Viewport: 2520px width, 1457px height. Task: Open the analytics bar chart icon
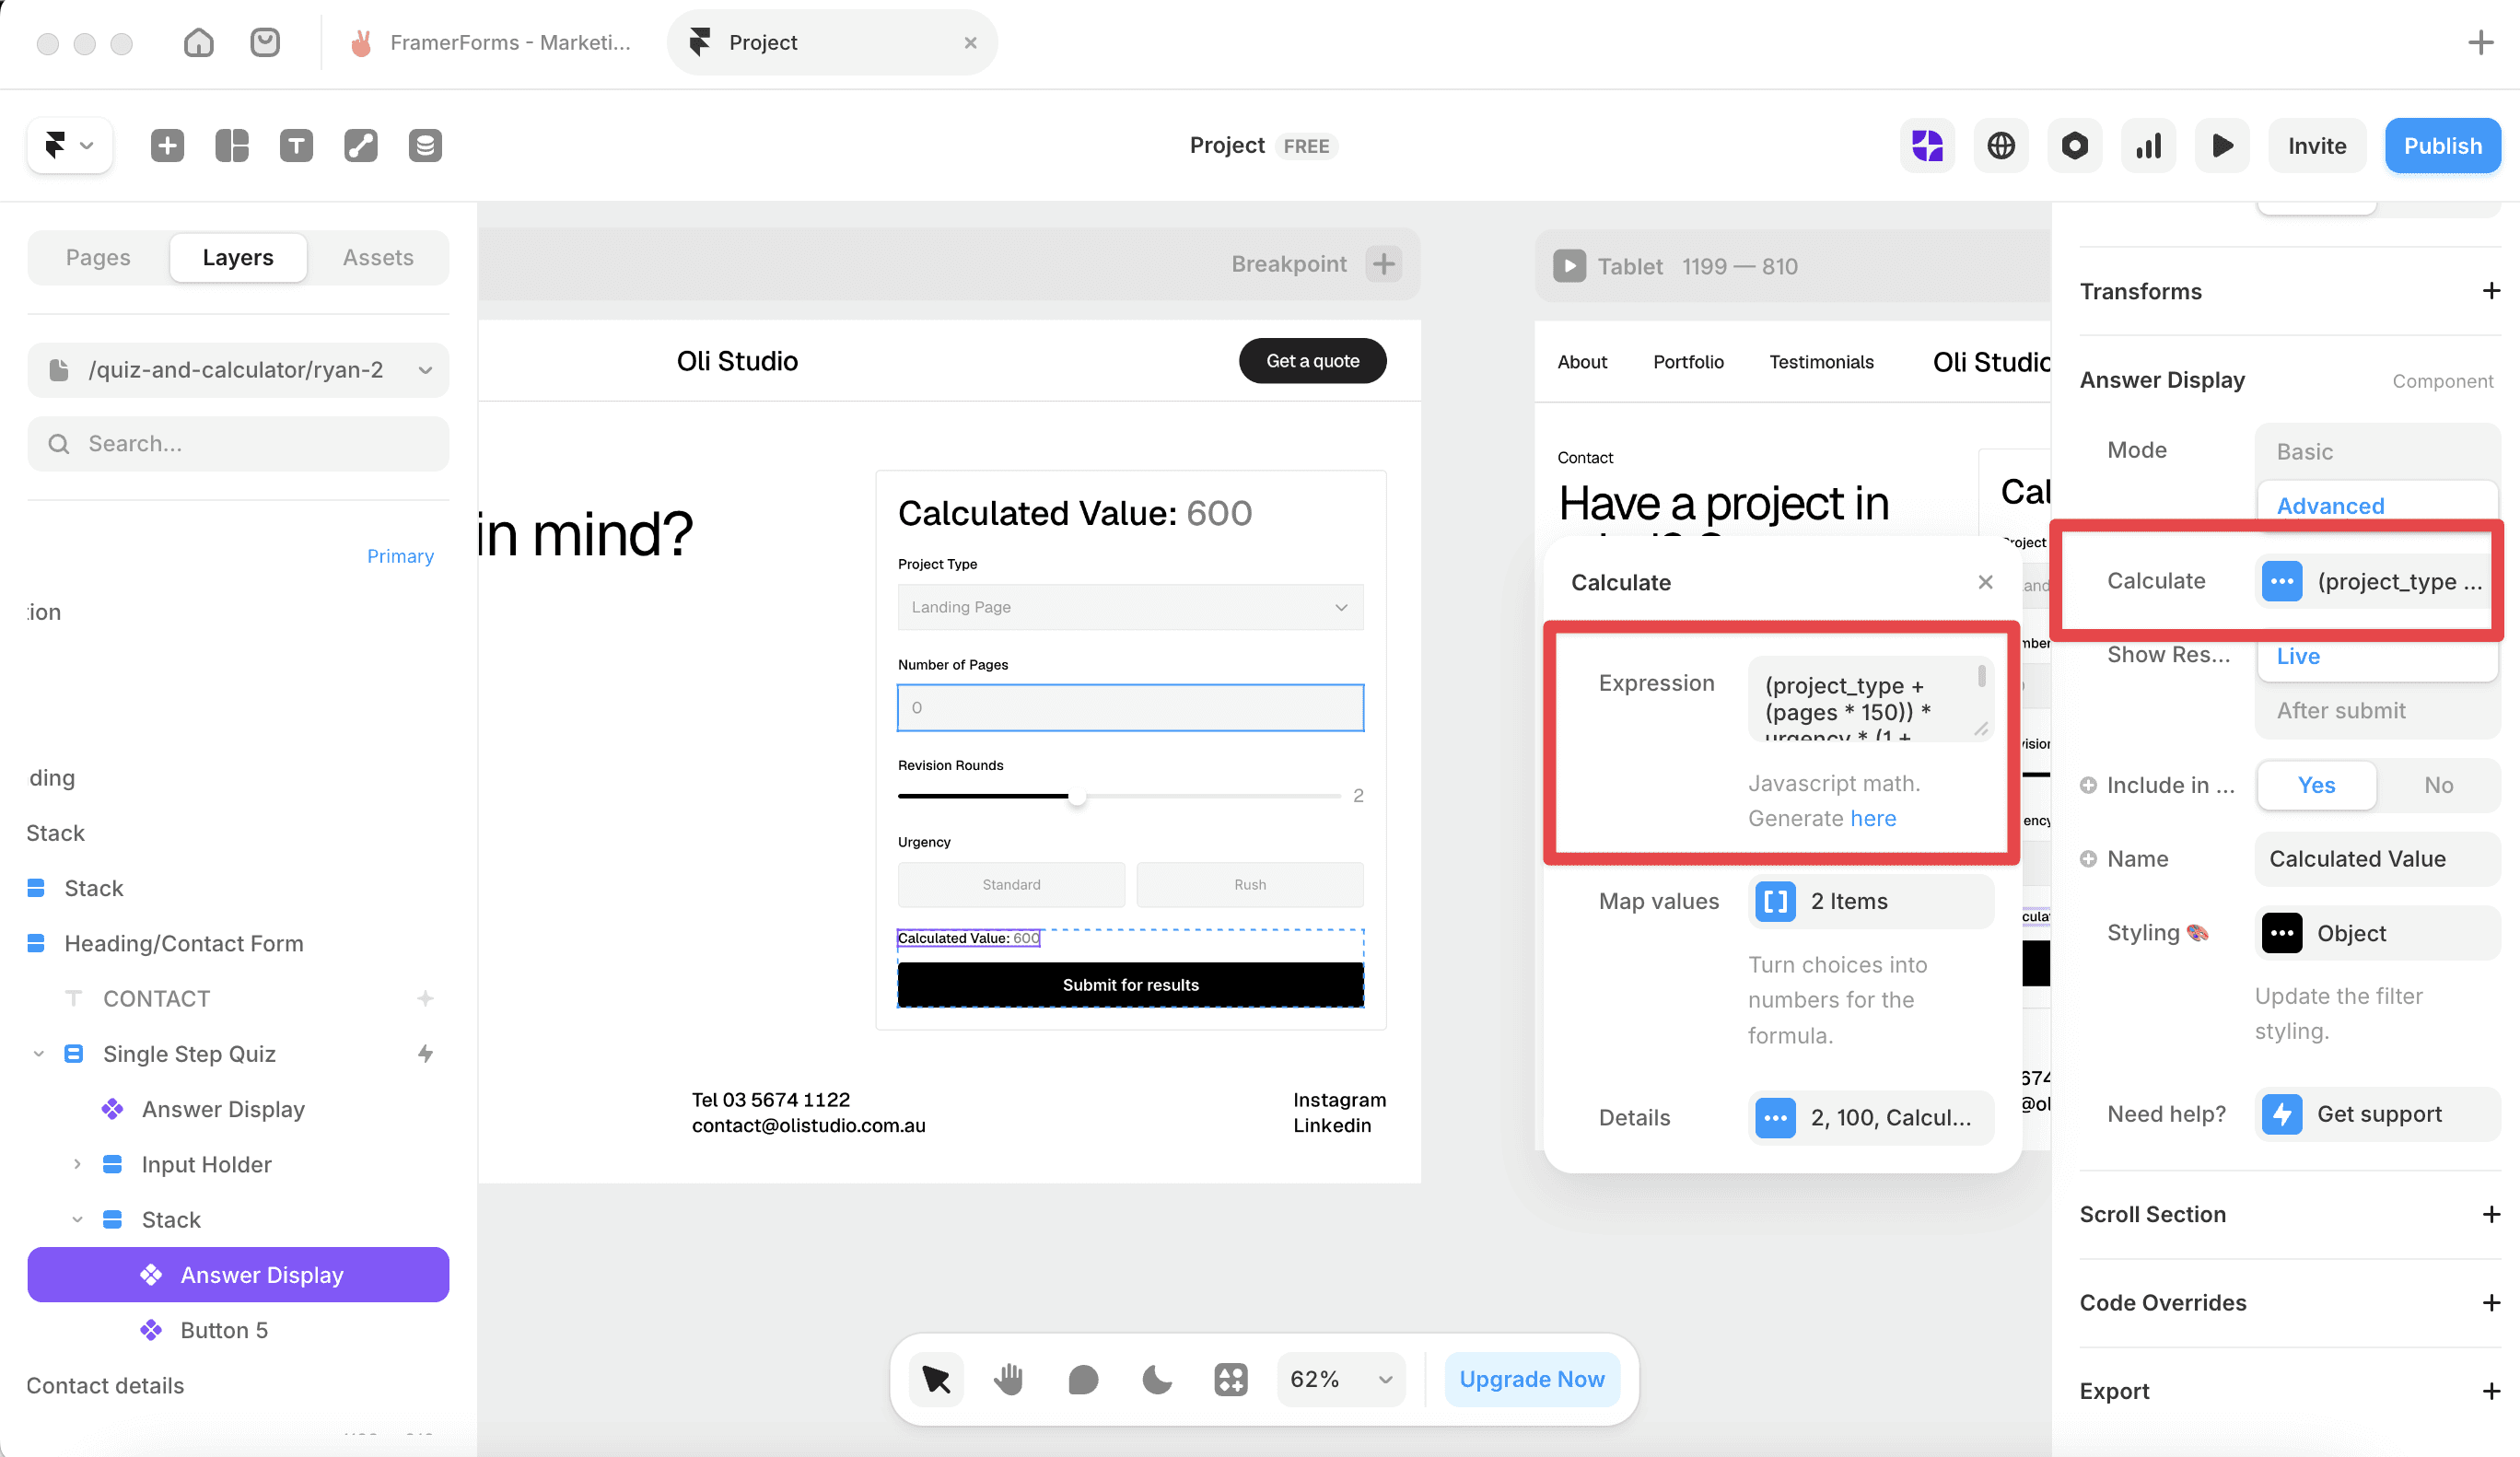[2149, 146]
